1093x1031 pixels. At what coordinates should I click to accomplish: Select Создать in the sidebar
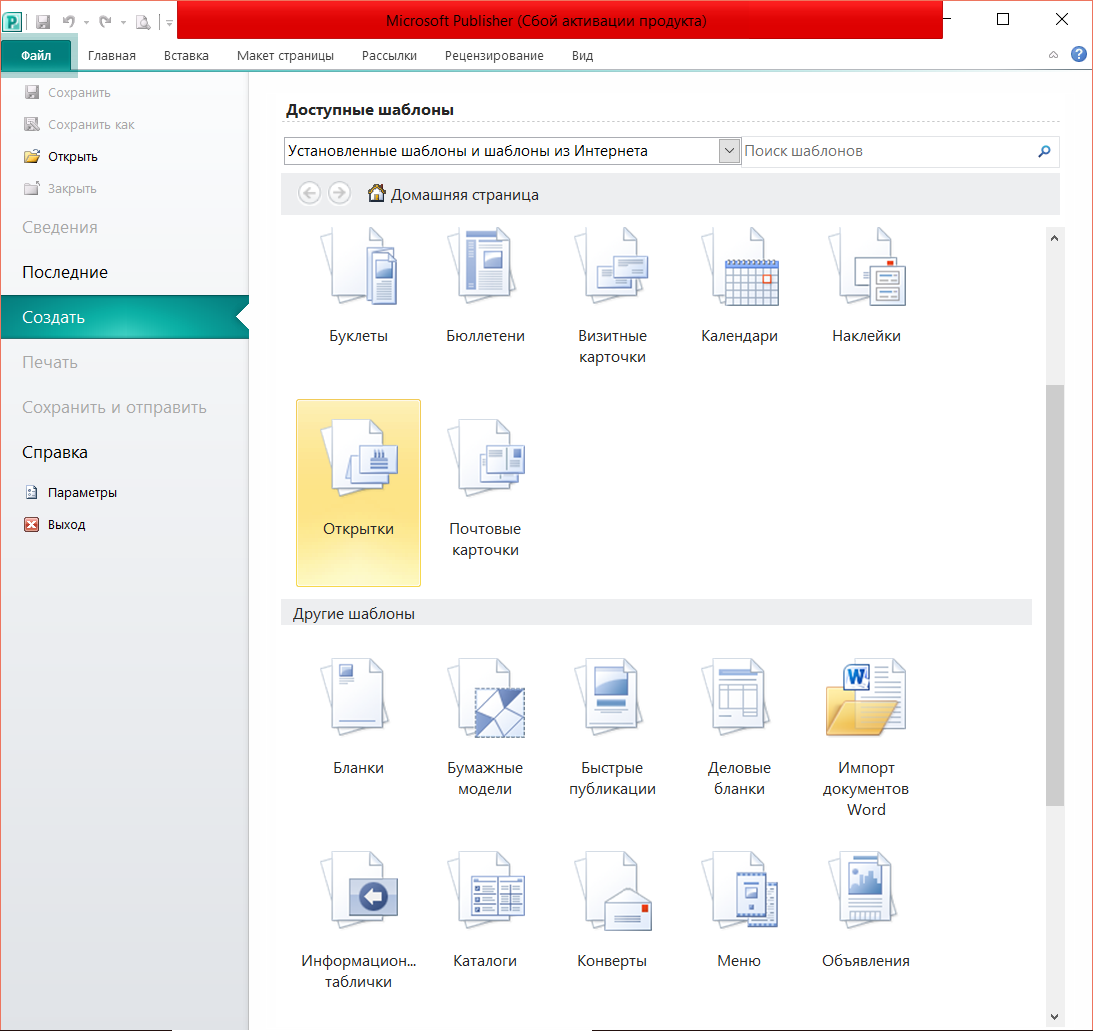click(x=124, y=317)
